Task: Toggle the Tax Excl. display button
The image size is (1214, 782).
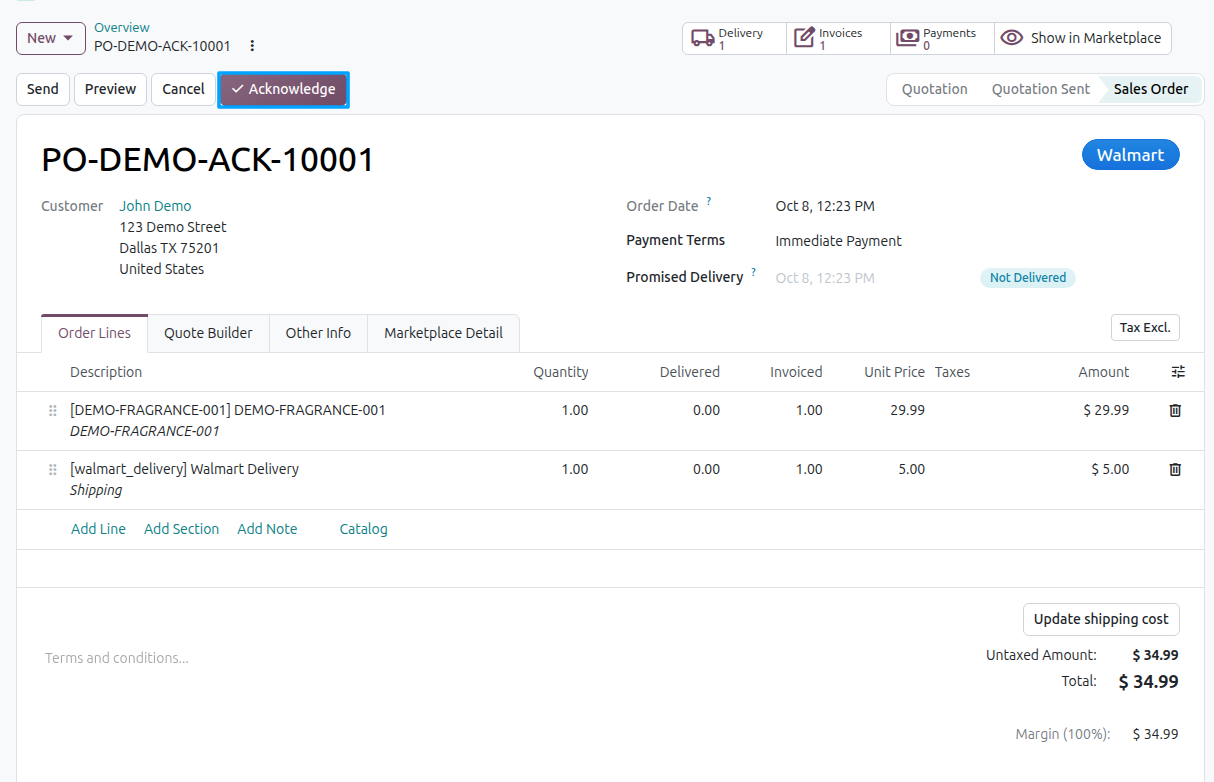Action: pyautogui.click(x=1145, y=328)
